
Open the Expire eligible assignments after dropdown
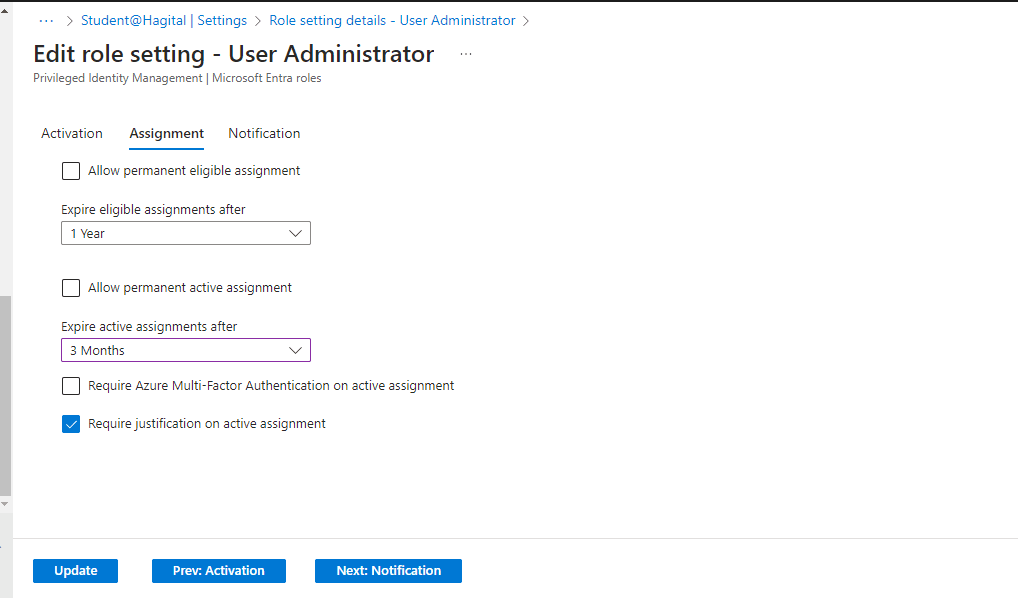pos(185,234)
